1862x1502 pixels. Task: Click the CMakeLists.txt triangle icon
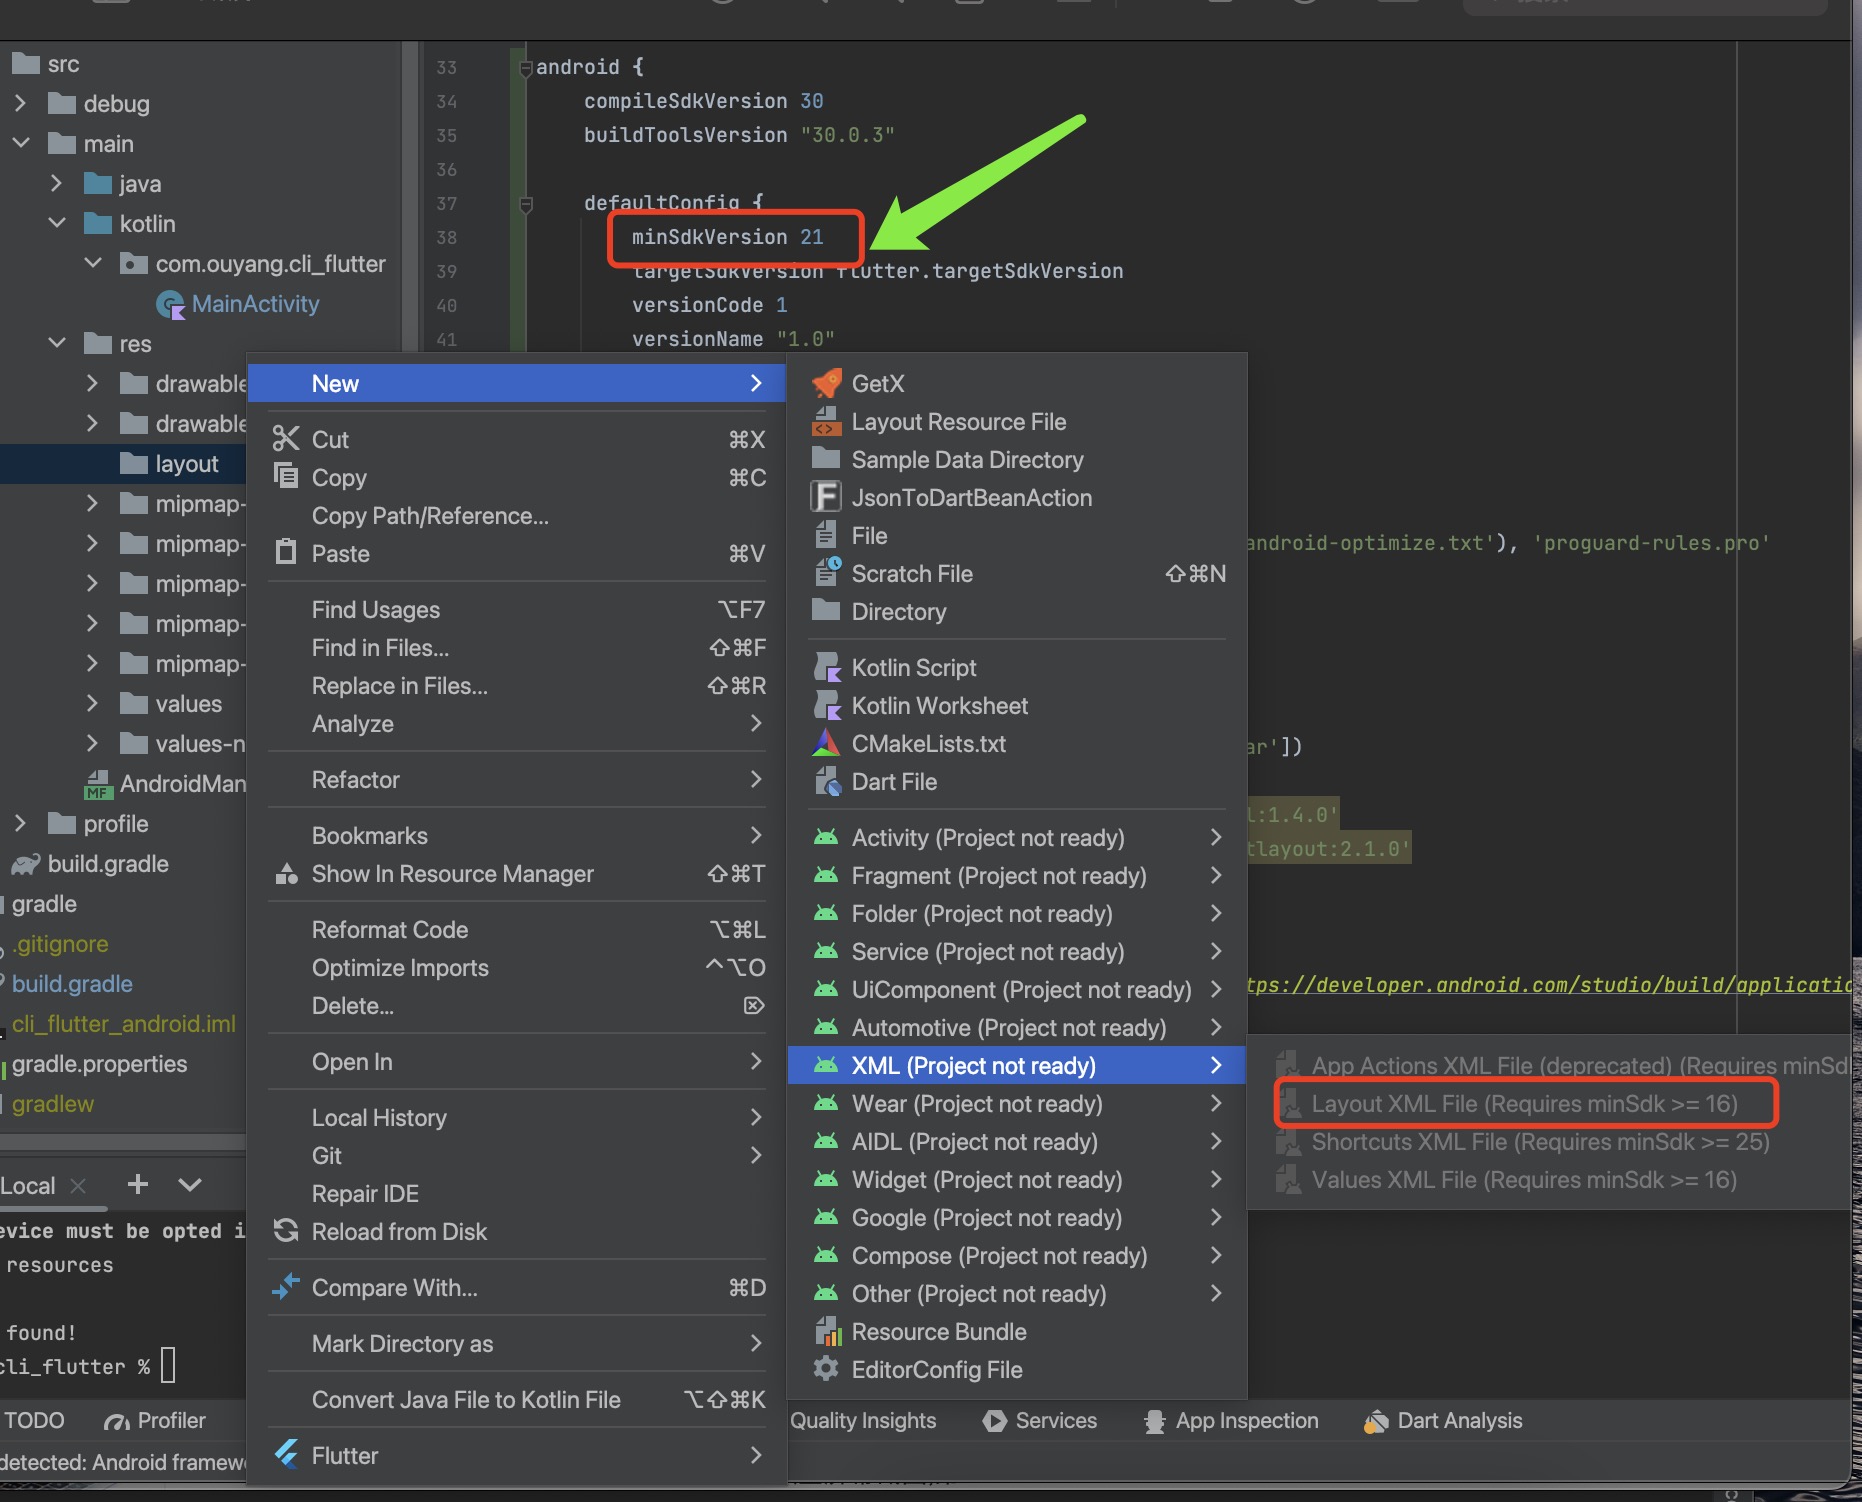coord(826,743)
